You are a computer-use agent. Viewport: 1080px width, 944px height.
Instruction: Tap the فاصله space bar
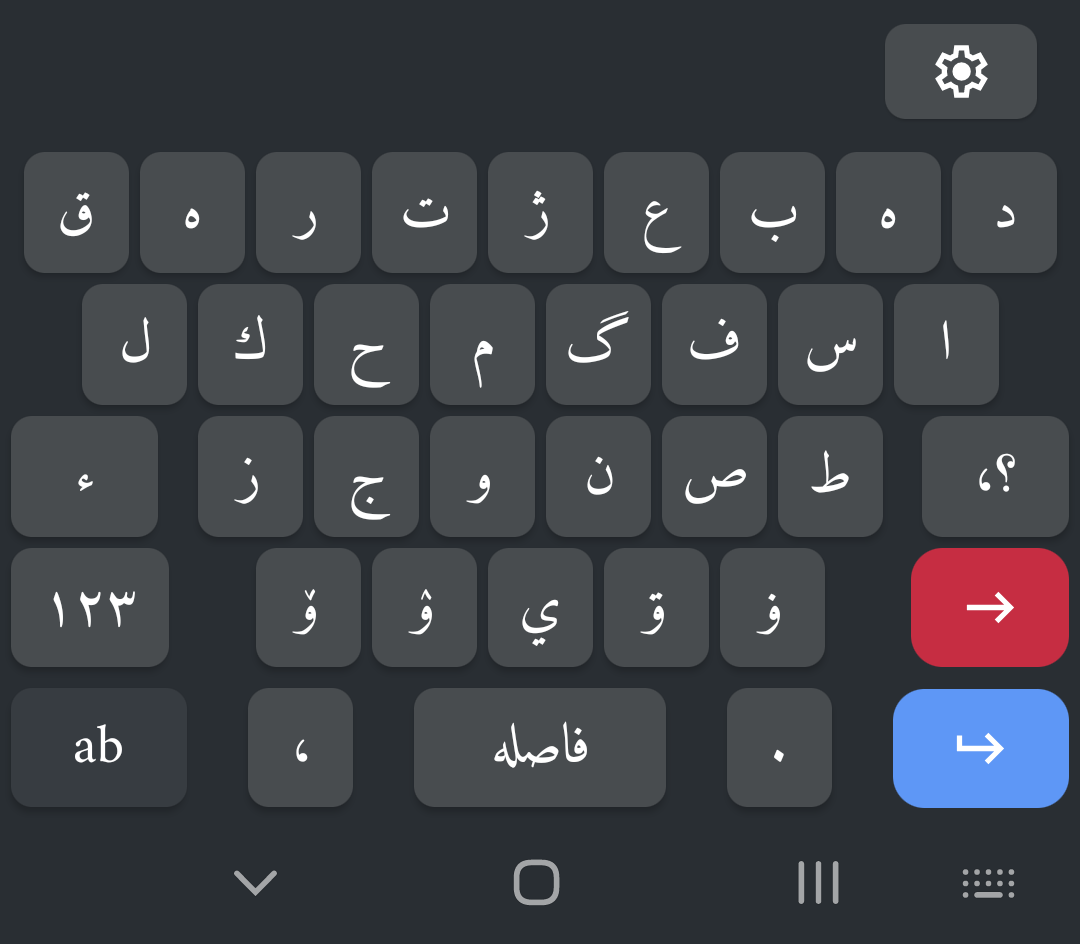coord(540,747)
